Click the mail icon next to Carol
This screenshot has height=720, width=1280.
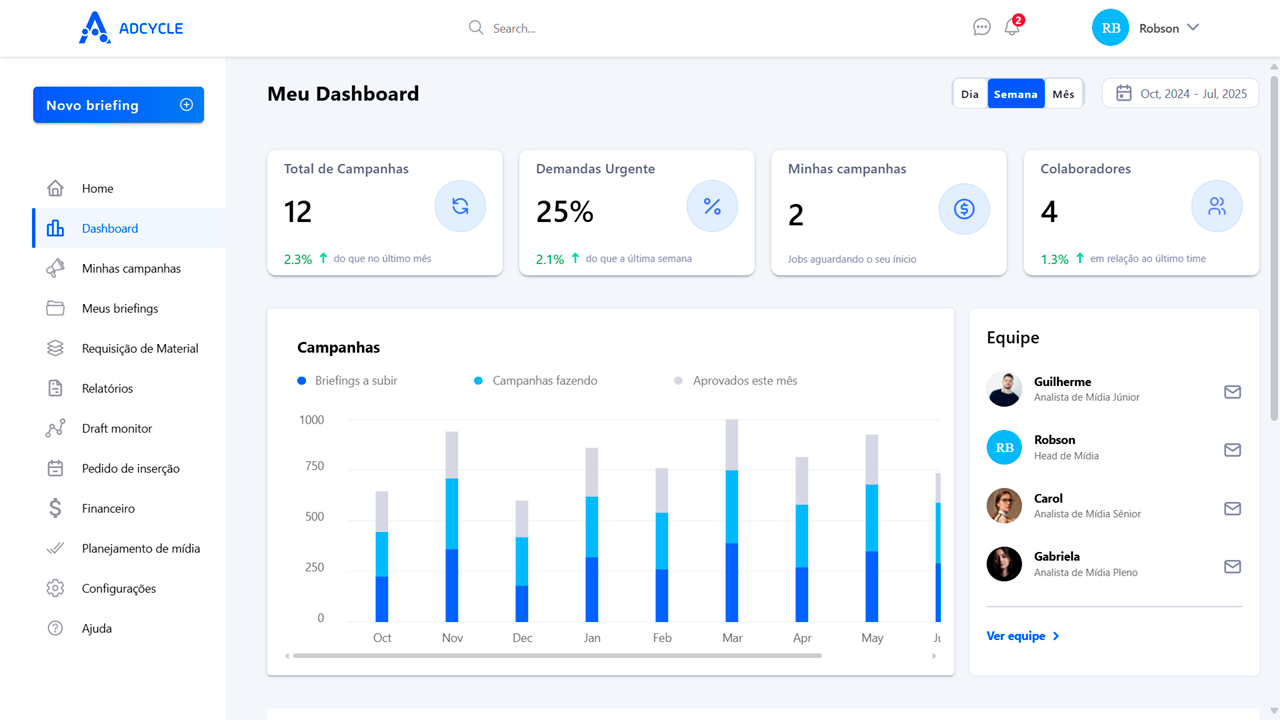tap(1232, 508)
